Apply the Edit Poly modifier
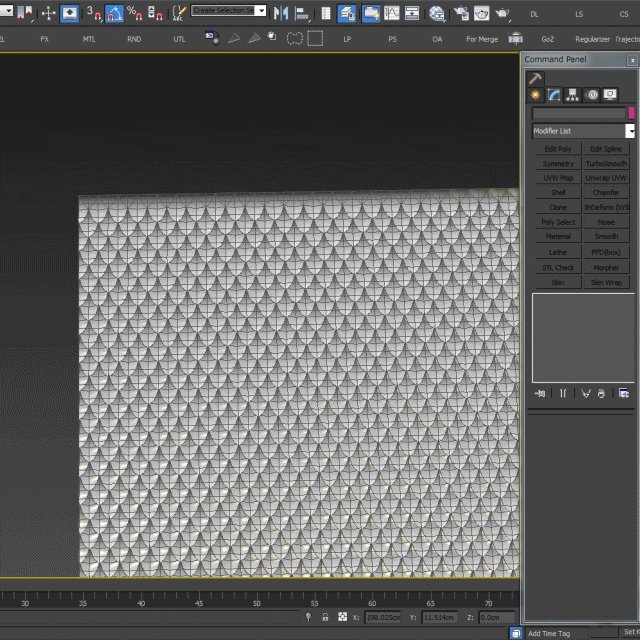 click(558, 149)
